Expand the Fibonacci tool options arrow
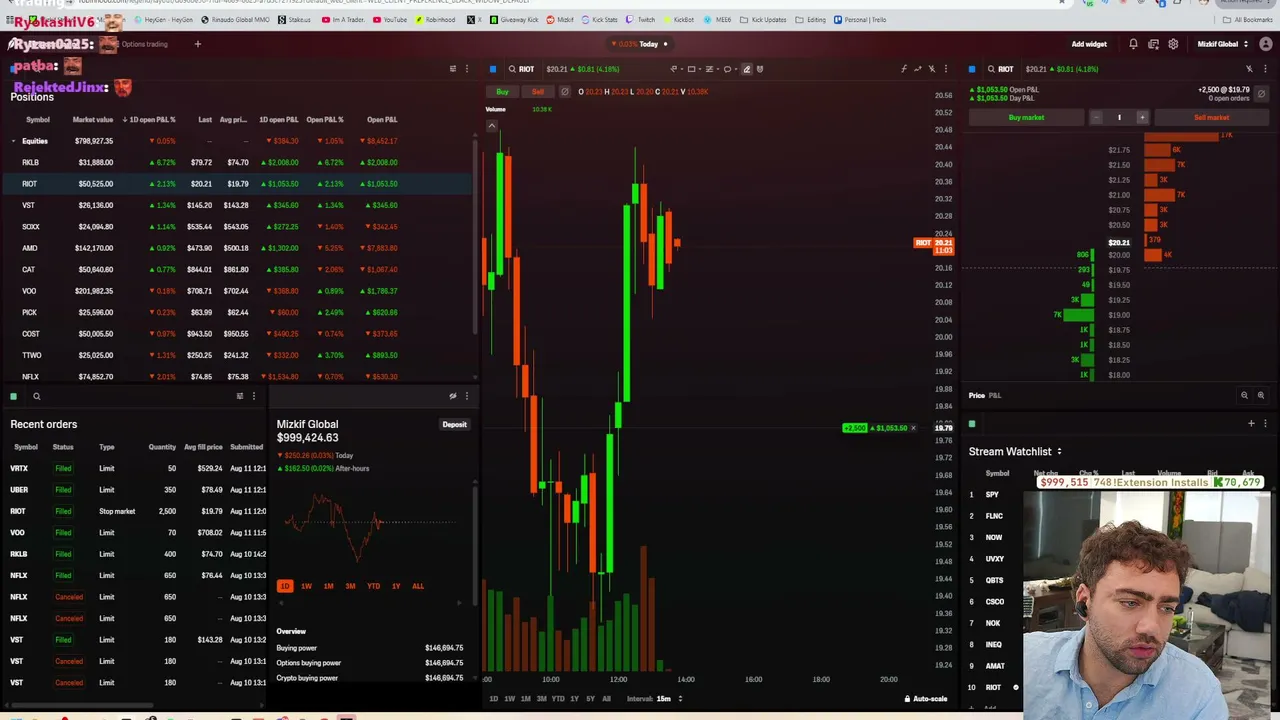This screenshot has height=720, width=1280. pyautogui.click(x=716, y=69)
